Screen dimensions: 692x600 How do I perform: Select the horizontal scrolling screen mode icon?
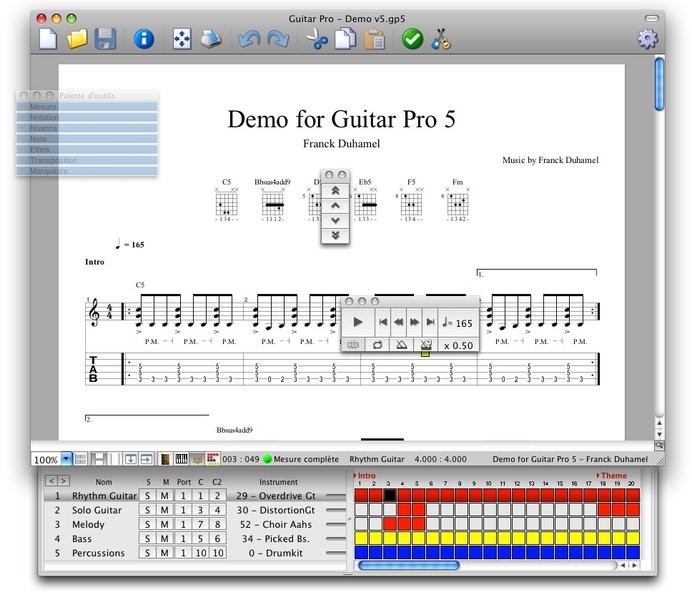coord(147,459)
